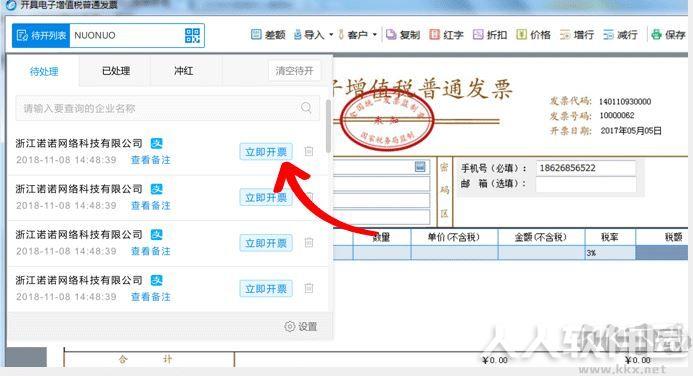Click the first company name in list
693x376 pixels.
click(x=79, y=143)
